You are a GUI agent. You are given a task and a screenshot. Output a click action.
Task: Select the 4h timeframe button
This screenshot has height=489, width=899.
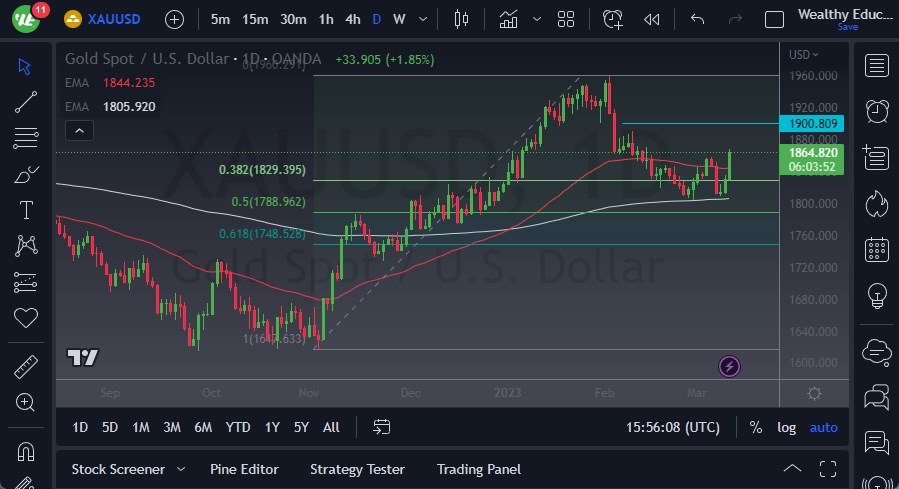tap(353, 19)
